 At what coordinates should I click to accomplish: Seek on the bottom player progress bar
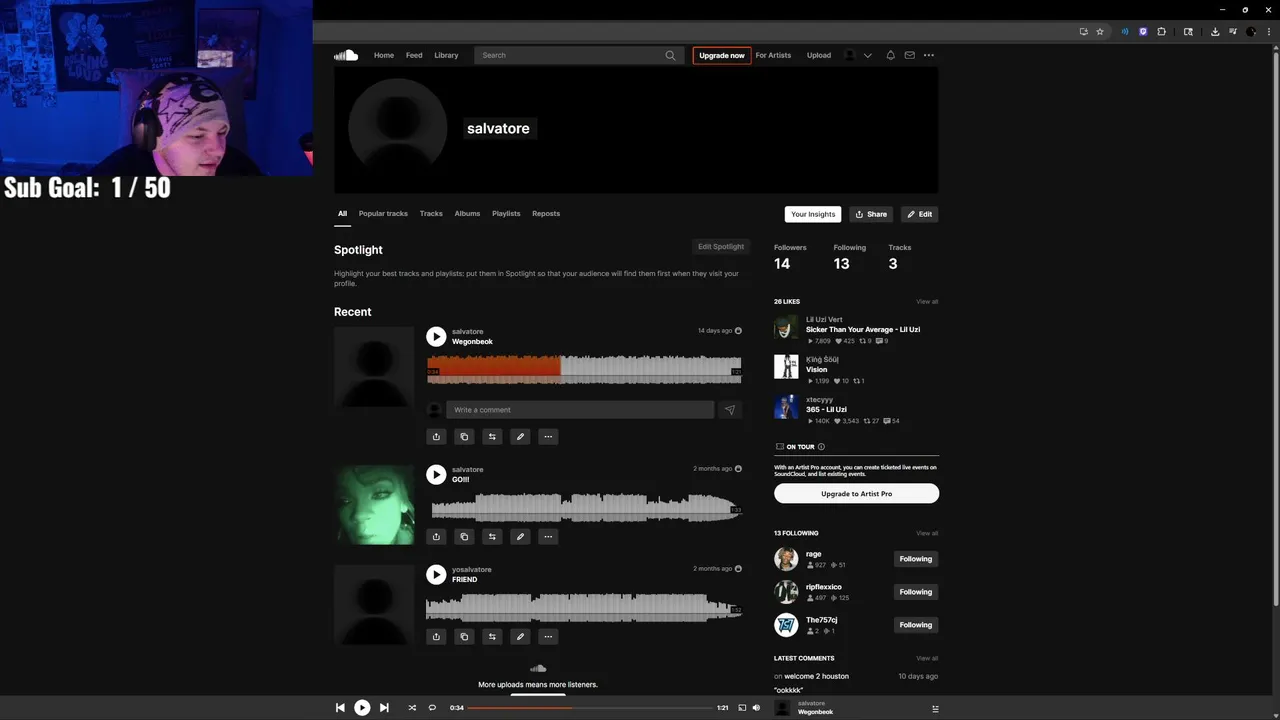pos(589,708)
